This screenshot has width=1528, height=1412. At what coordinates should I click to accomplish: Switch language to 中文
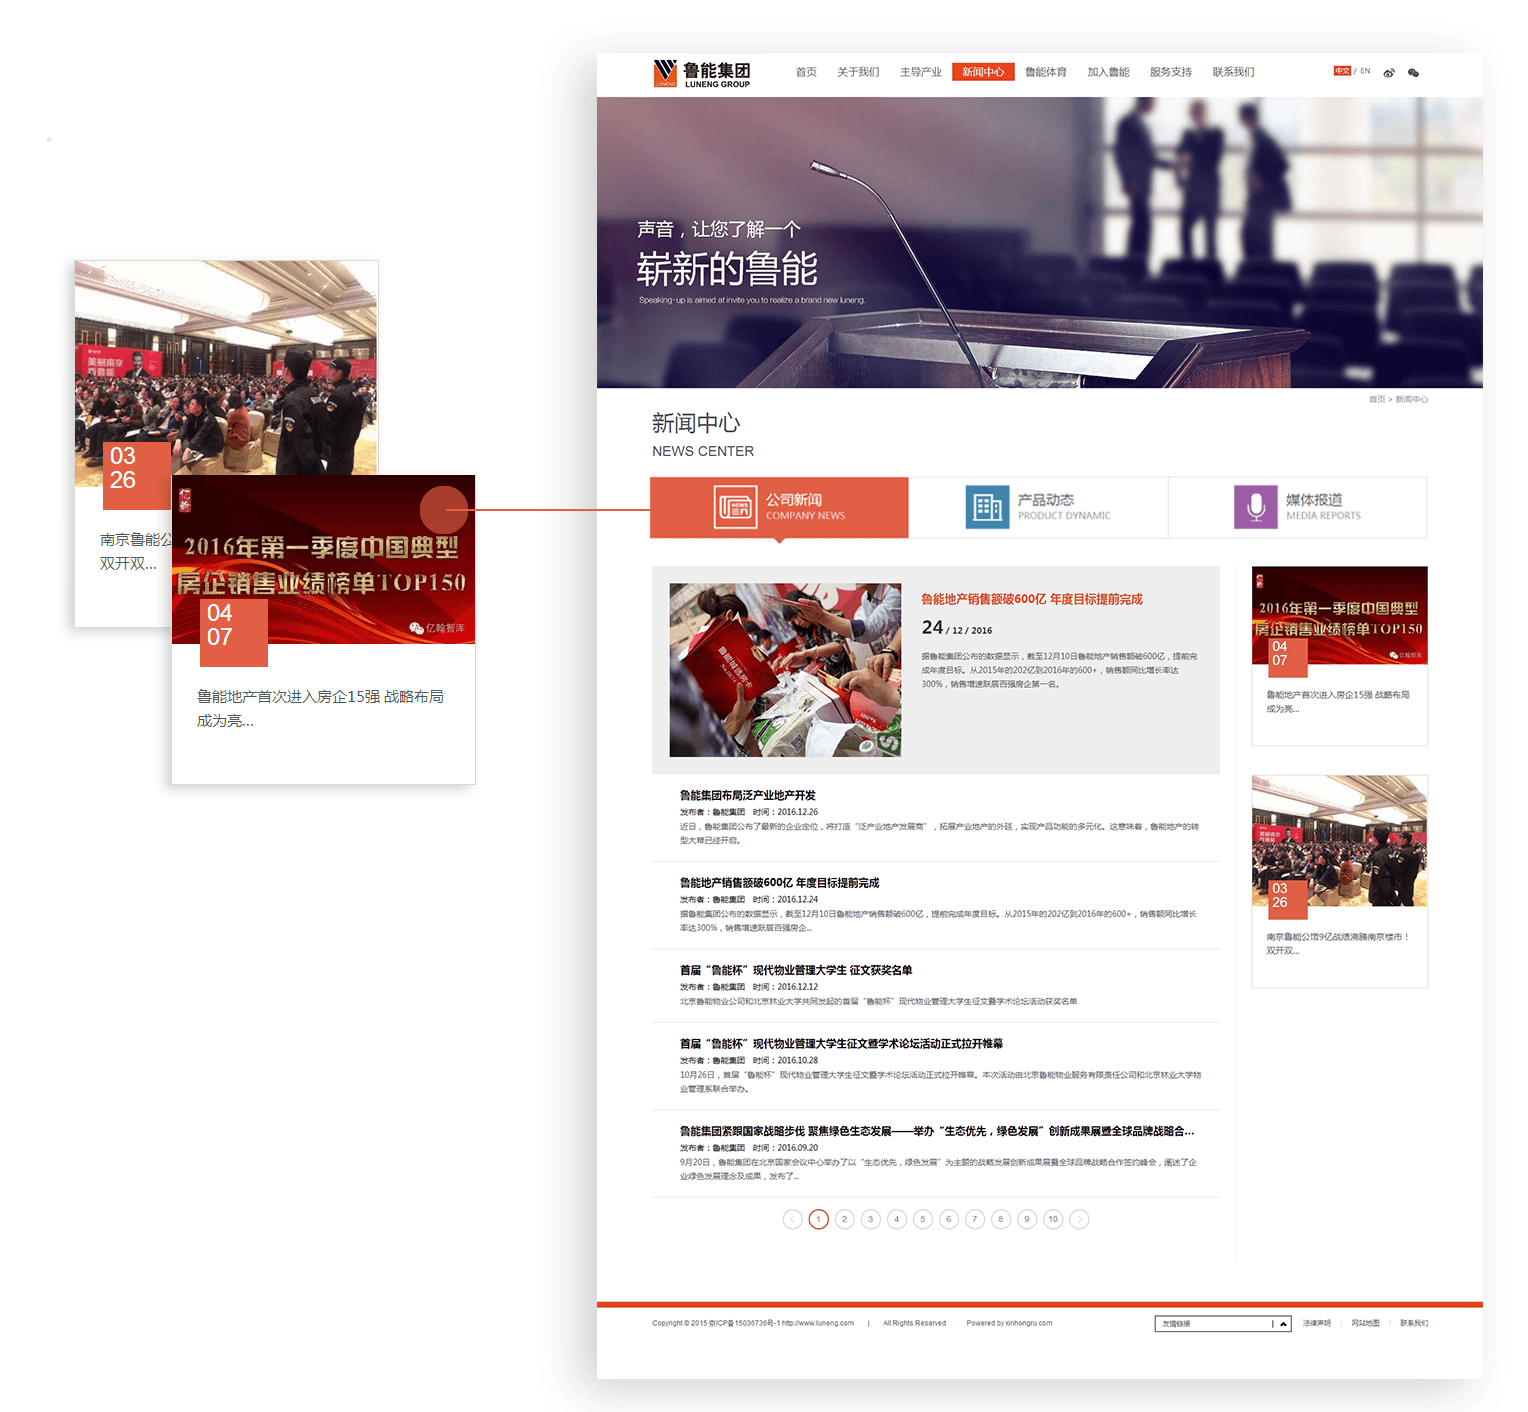tap(1342, 71)
